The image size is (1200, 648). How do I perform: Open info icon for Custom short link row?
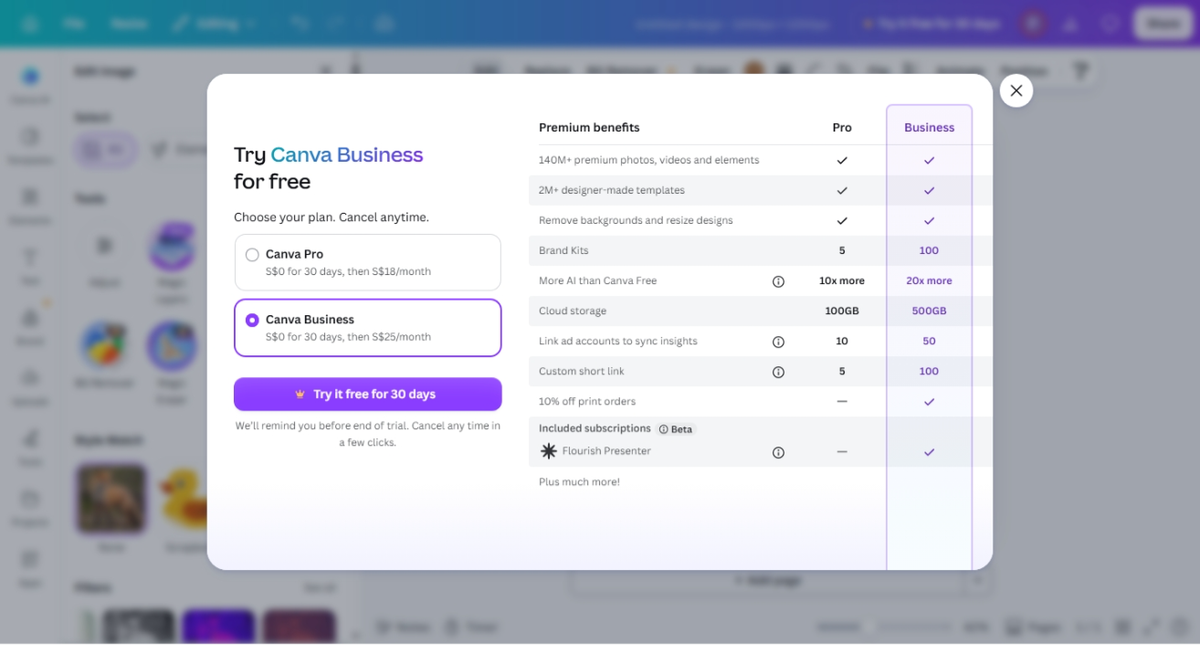point(778,372)
